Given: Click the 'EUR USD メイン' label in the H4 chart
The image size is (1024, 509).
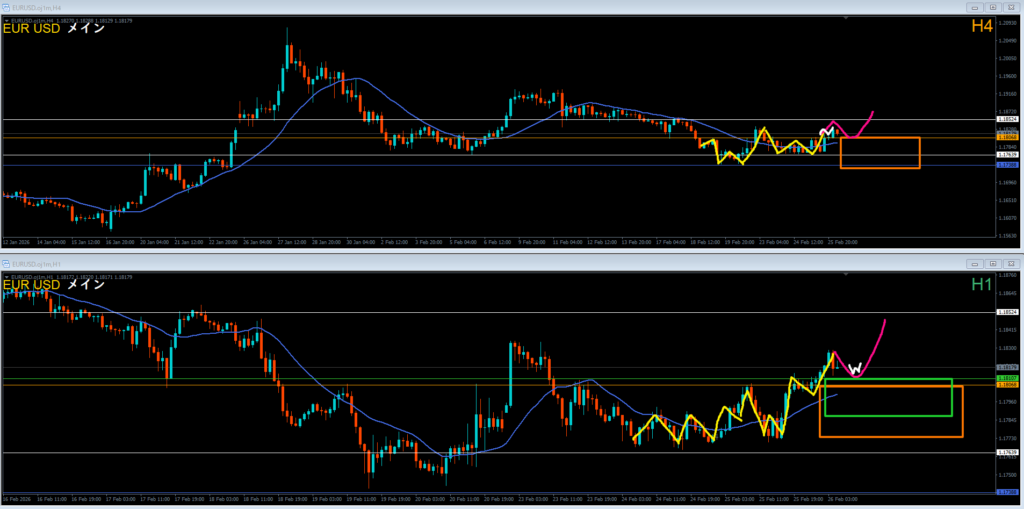Looking at the screenshot, I should 54,29.
